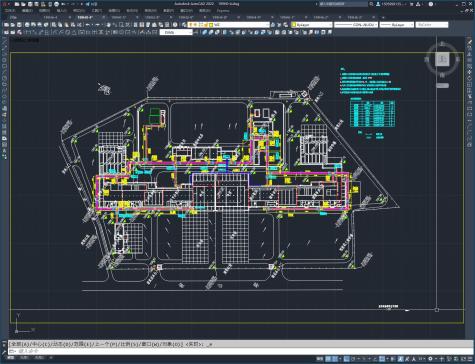Image resolution: width=475 pixels, height=364 pixels.
Task: Click the title bar search input box
Action: point(343,4)
